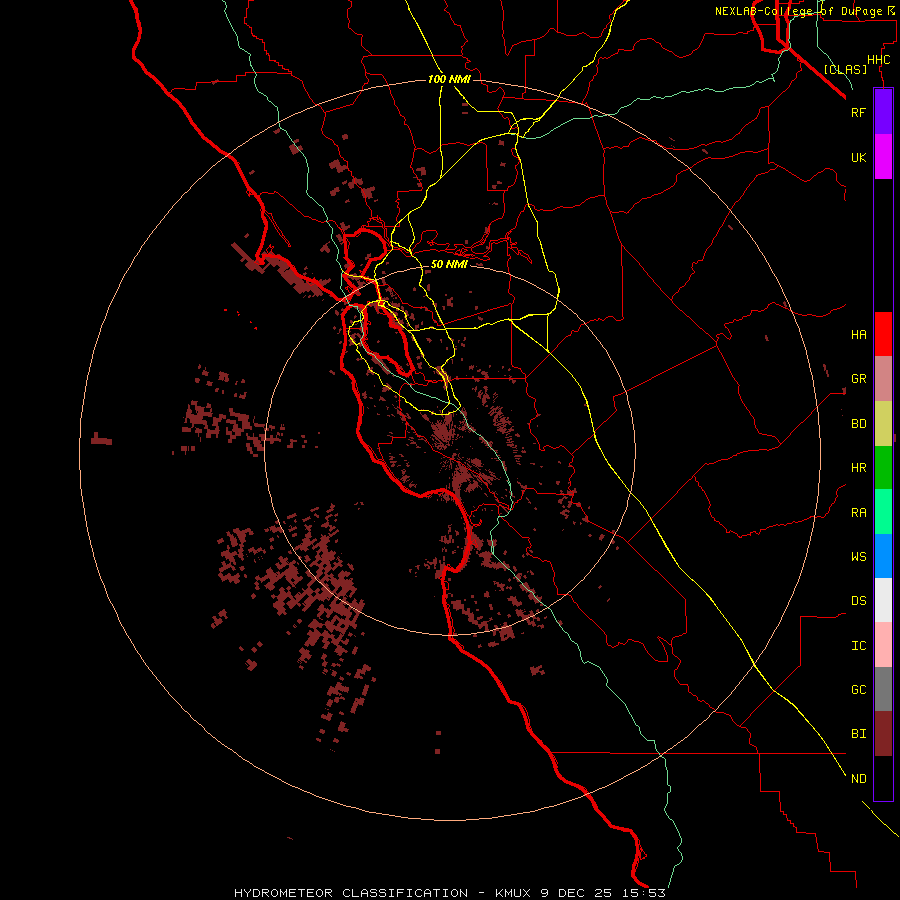Click the GR legend label

pos(858,379)
